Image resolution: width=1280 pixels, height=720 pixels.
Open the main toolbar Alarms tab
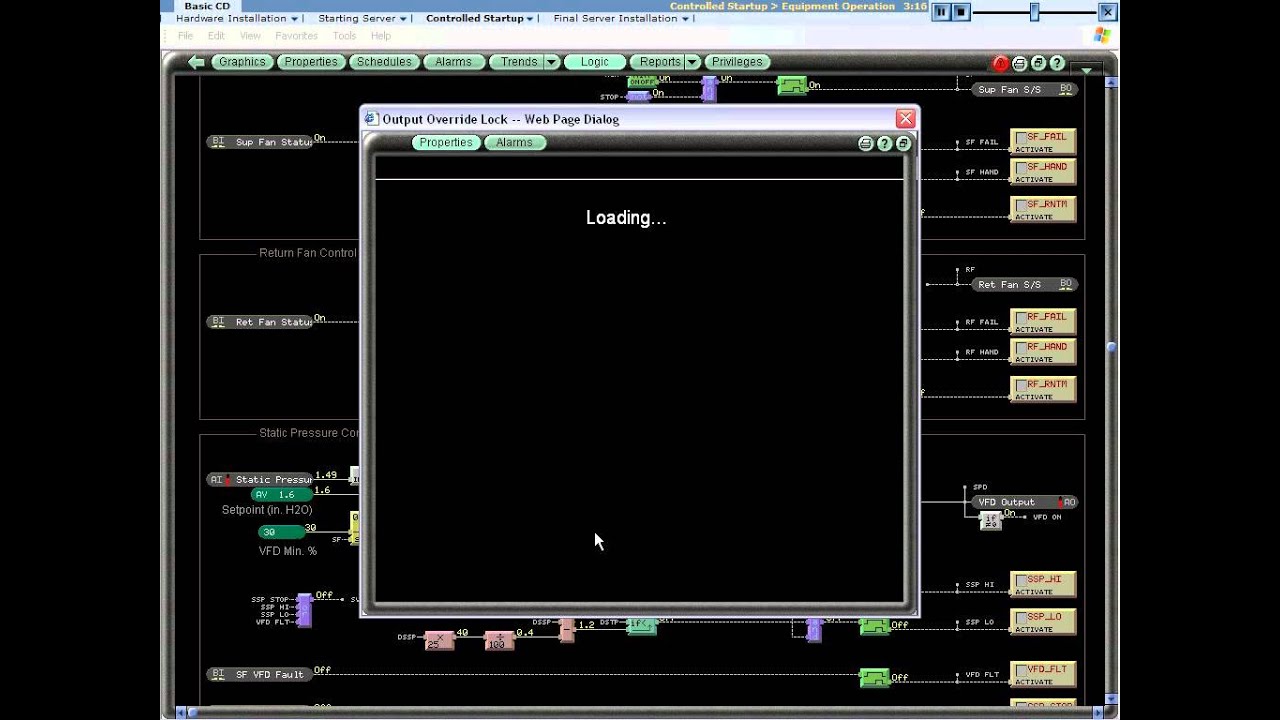click(x=453, y=62)
